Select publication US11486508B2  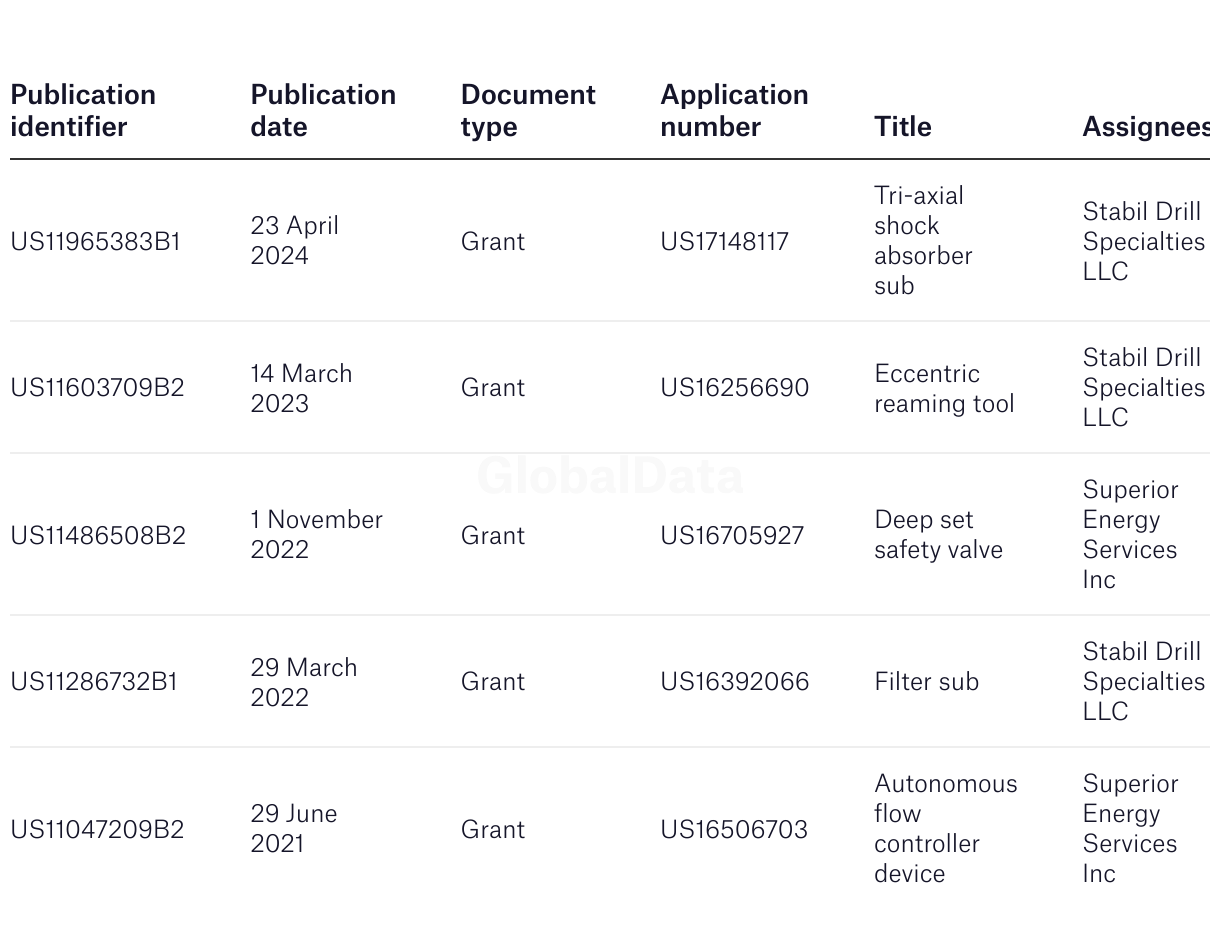click(x=98, y=535)
